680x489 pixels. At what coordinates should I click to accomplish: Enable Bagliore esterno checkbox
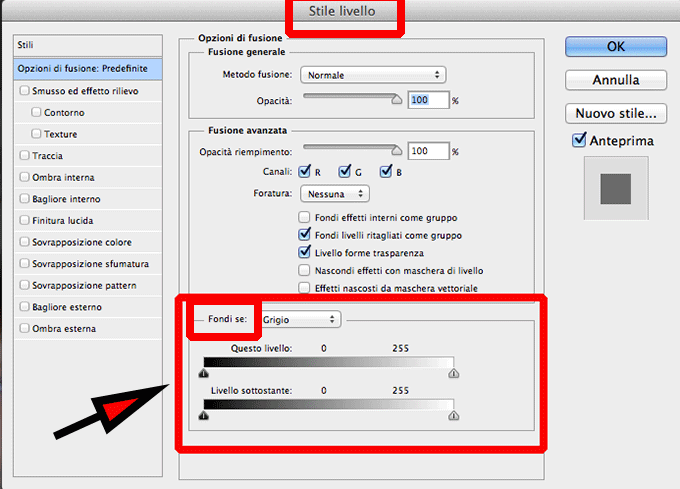point(25,306)
